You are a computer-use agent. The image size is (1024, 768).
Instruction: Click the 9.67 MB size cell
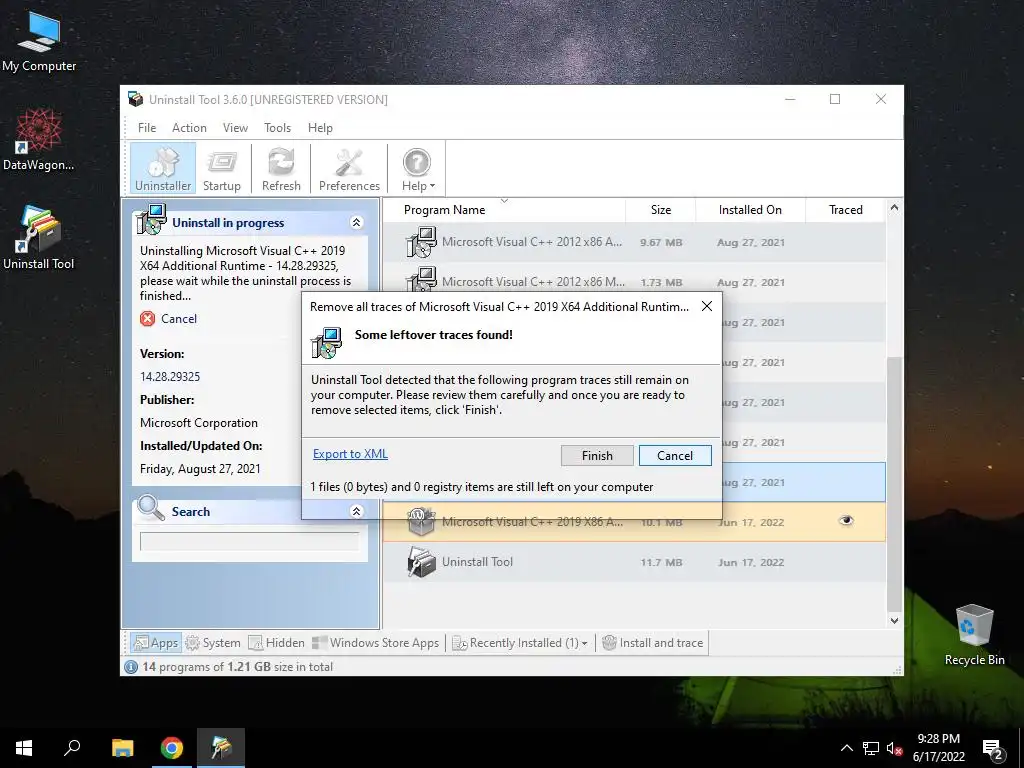coord(661,242)
